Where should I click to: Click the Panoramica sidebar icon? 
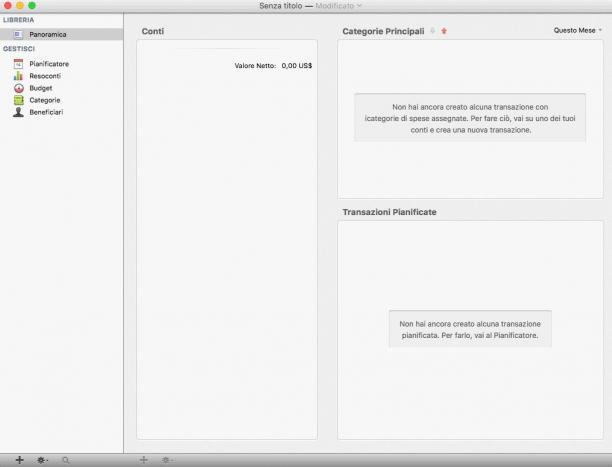coord(18,35)
